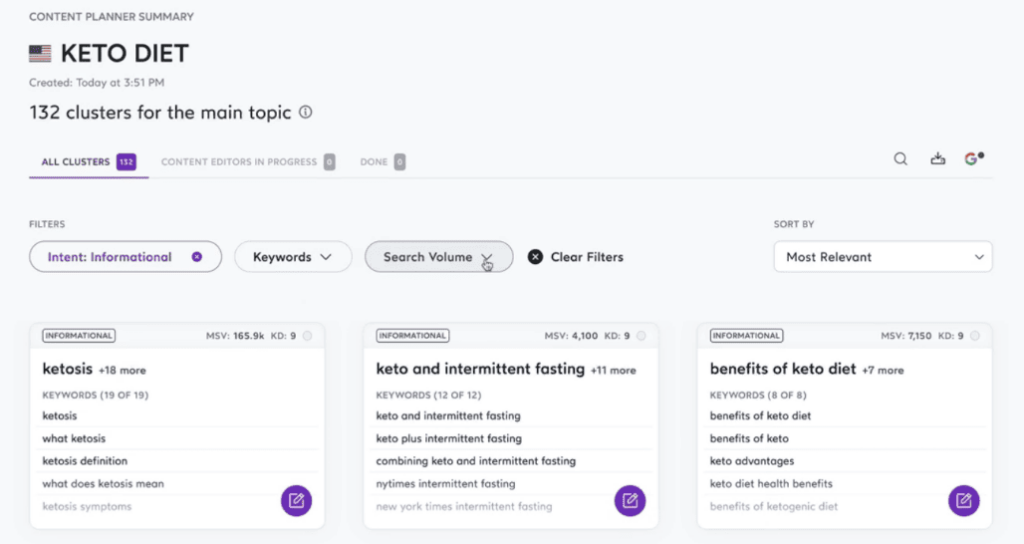Remove the Intent: Informational filter
1024x544 pixels.
tap(197, 257)
